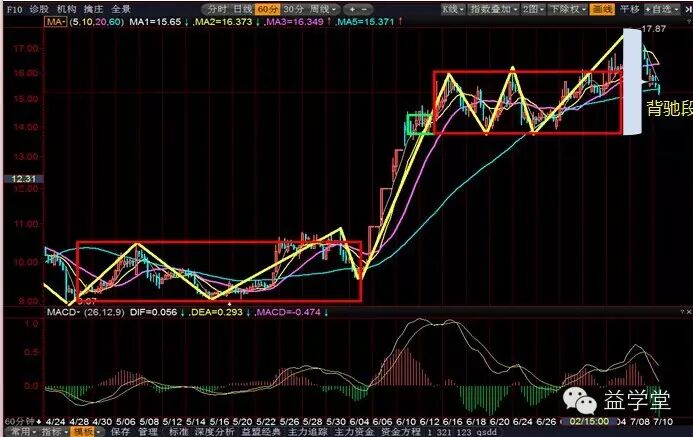Open the 指标 indicators tab dropdown
Image resolution: width=693 pixels, height=437 pixels.
point(54,432)
